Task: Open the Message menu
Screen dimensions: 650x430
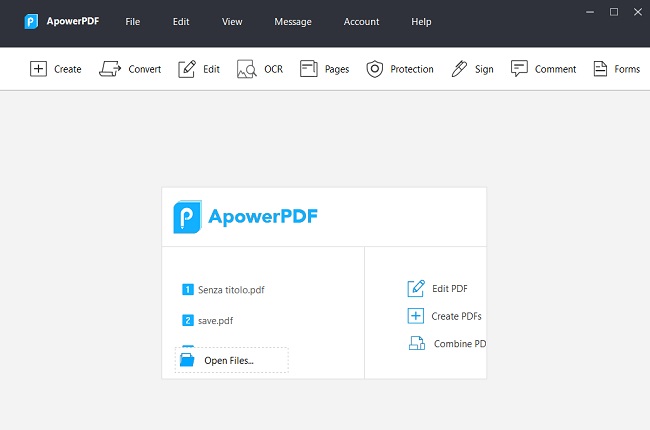Action: 293,22
